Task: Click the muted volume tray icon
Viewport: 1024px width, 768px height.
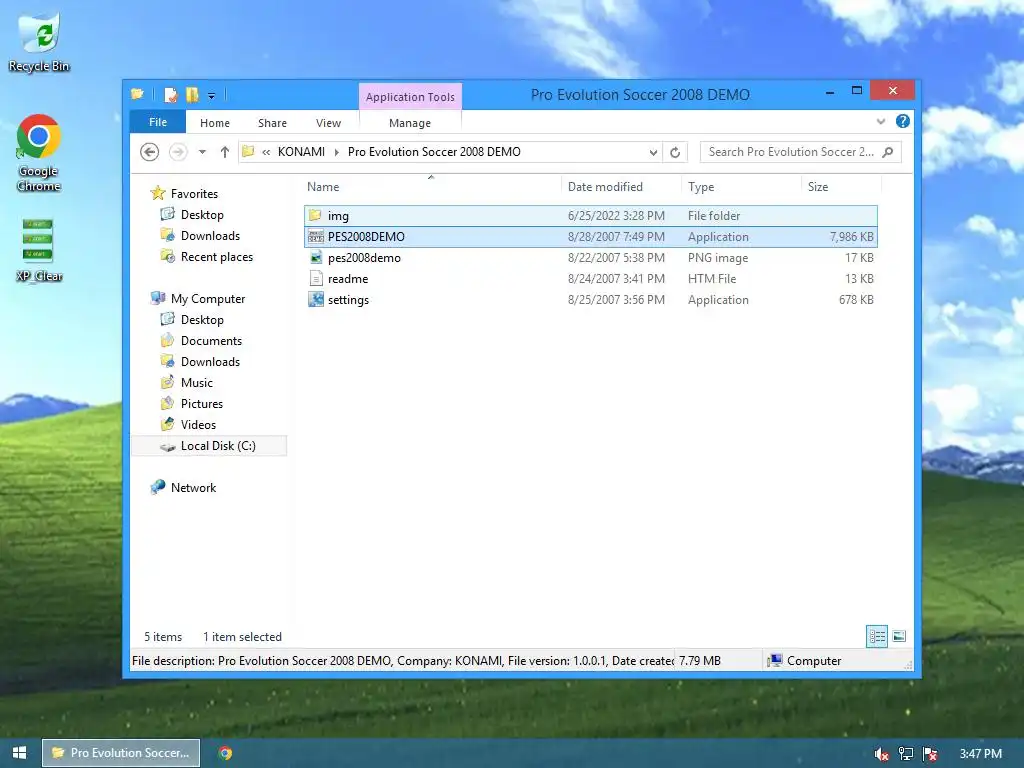Action: [x=882, y=754]
